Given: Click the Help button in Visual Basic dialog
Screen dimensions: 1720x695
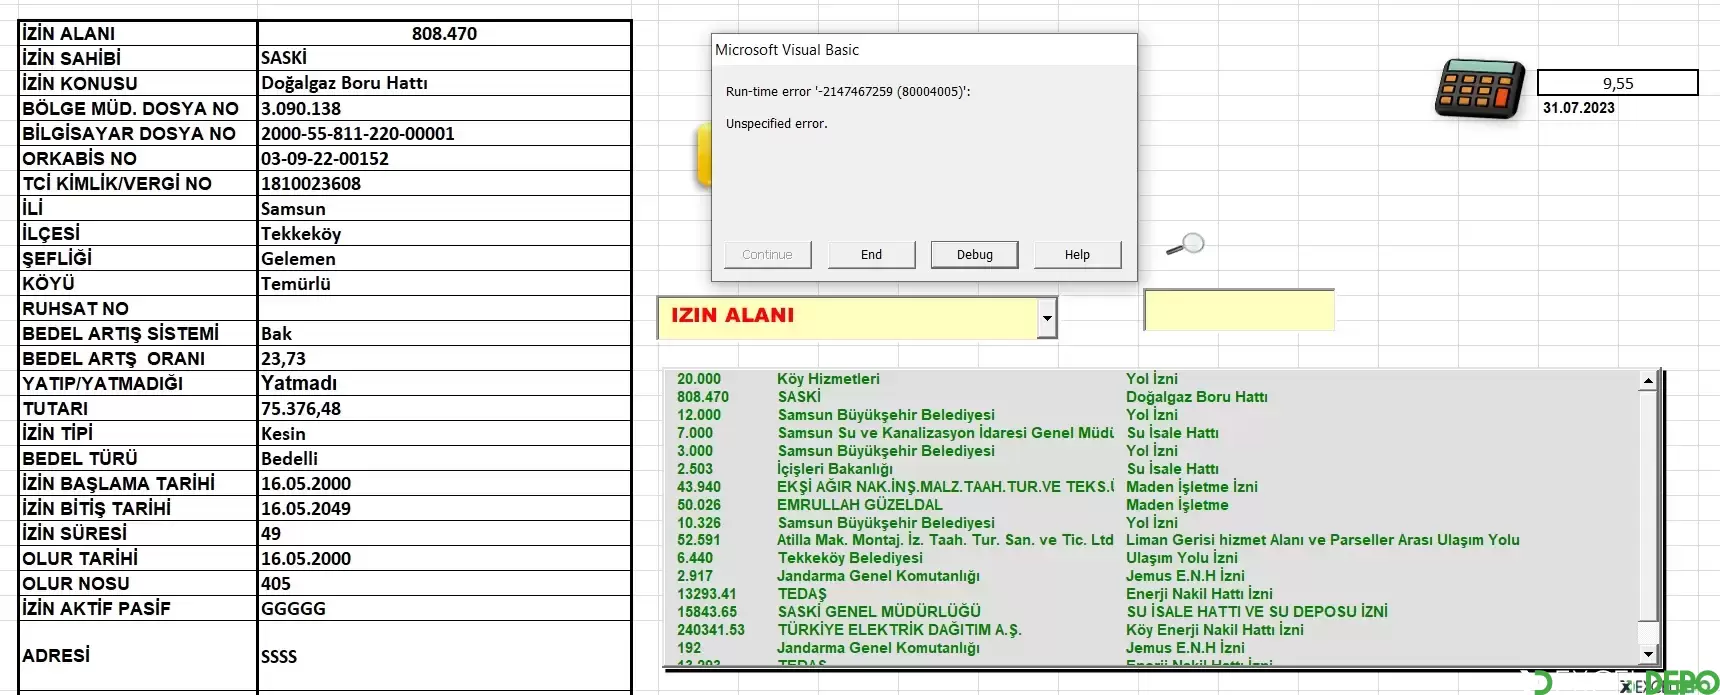Looking at the screenshot, I should point(1077,255).
